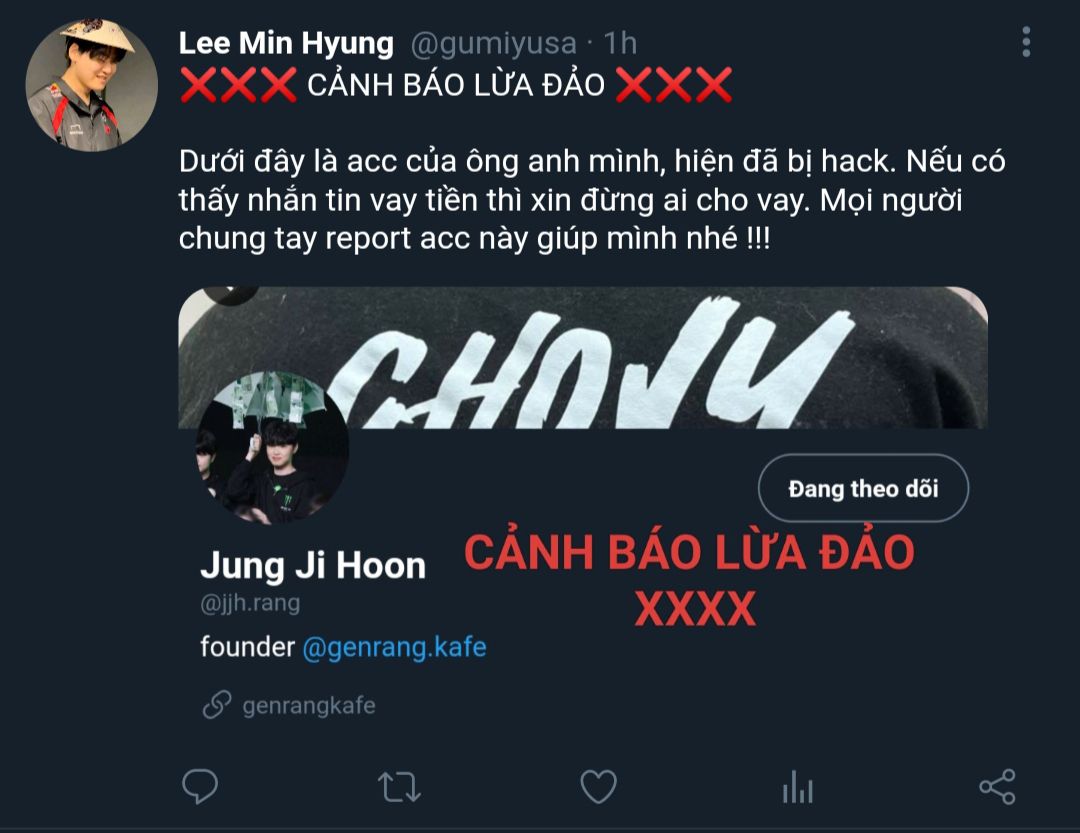
Task: Open the three-dot more options menu
Action: tap(1026, 42)
